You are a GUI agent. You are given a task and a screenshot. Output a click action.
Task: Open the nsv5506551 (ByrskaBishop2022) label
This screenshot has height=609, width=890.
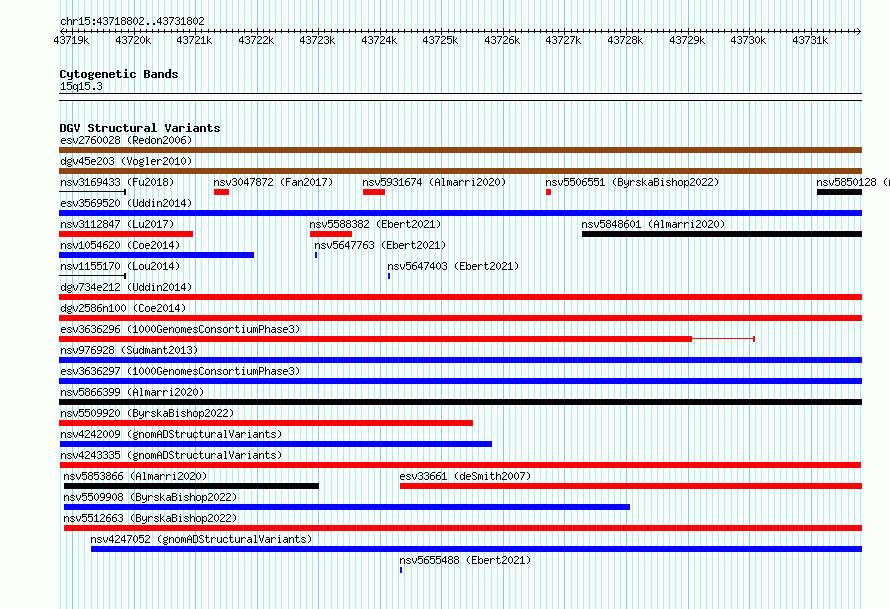pos(632,182)
